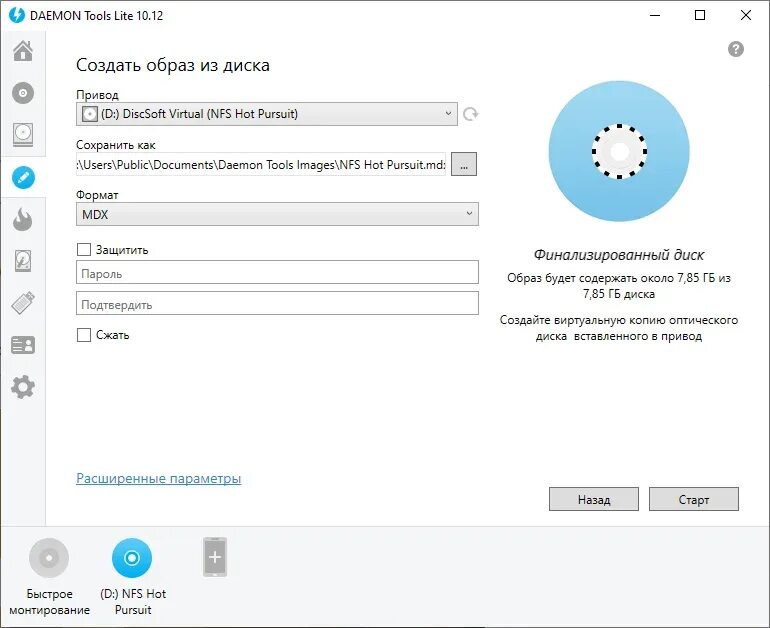The image size is (770, 628).
Task: Click the Сохранить как path field
Action: [261, 164]
